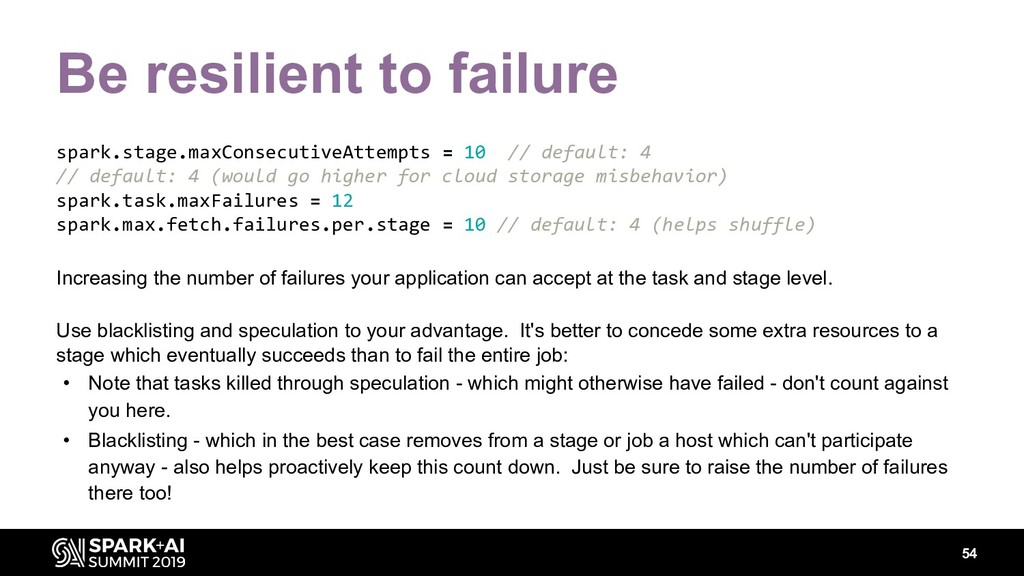Click the sentence starting "Increasing the number"

point(445,278)
